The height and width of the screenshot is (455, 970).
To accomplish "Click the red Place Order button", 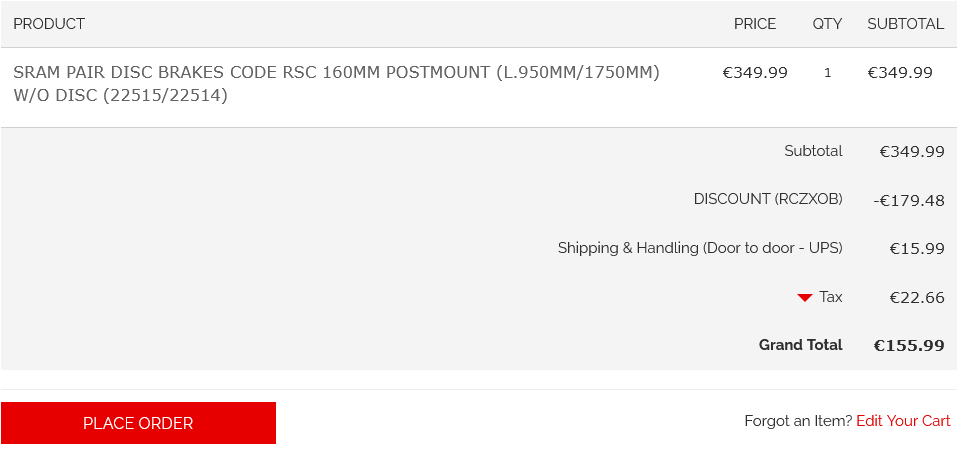I will coord(138,423).
